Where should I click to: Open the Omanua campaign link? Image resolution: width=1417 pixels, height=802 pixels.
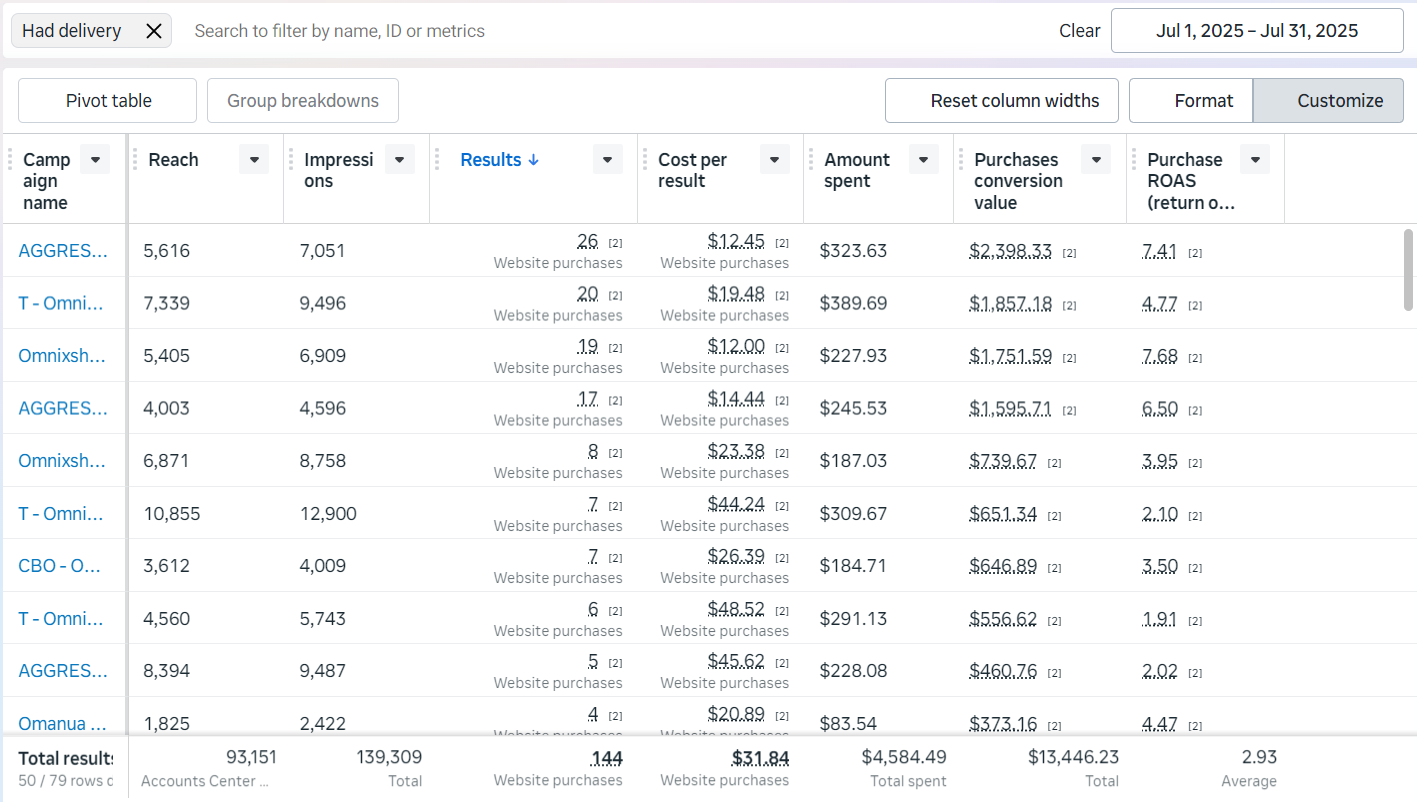pyautogui.click(x=62, y=723)
